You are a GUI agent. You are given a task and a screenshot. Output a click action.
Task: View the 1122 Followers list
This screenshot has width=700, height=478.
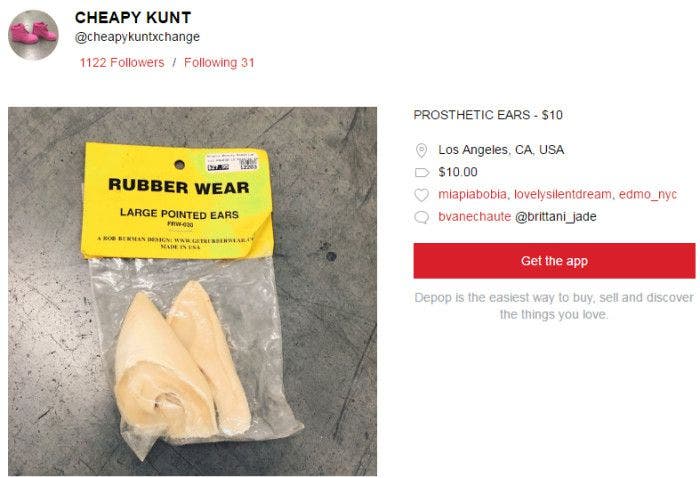[x=122, y=62]
